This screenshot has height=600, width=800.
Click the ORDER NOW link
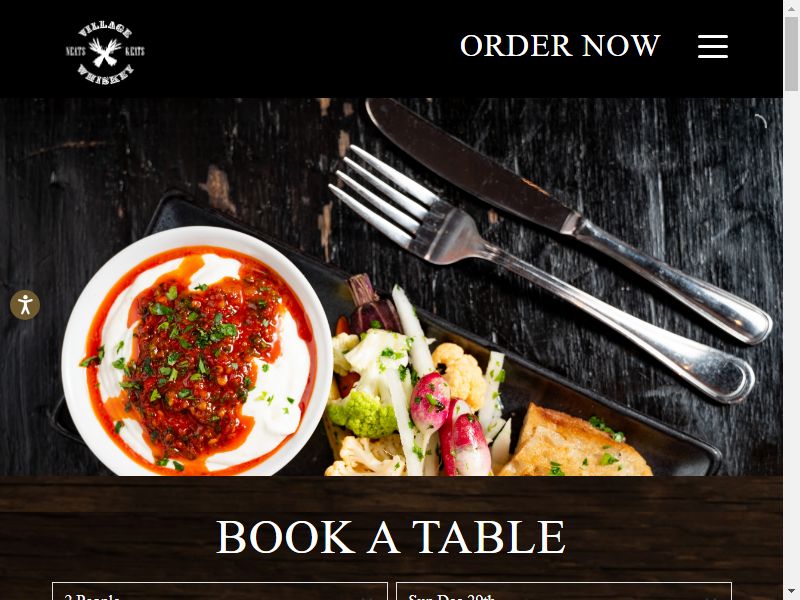pyautogui.click(x=560, y=46)
